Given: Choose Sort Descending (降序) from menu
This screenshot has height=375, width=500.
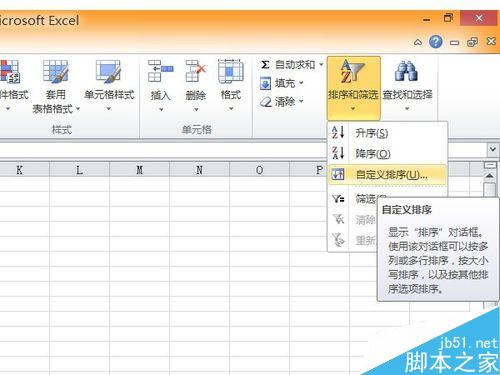Looking at the screenshot, I should click(387, 154).
